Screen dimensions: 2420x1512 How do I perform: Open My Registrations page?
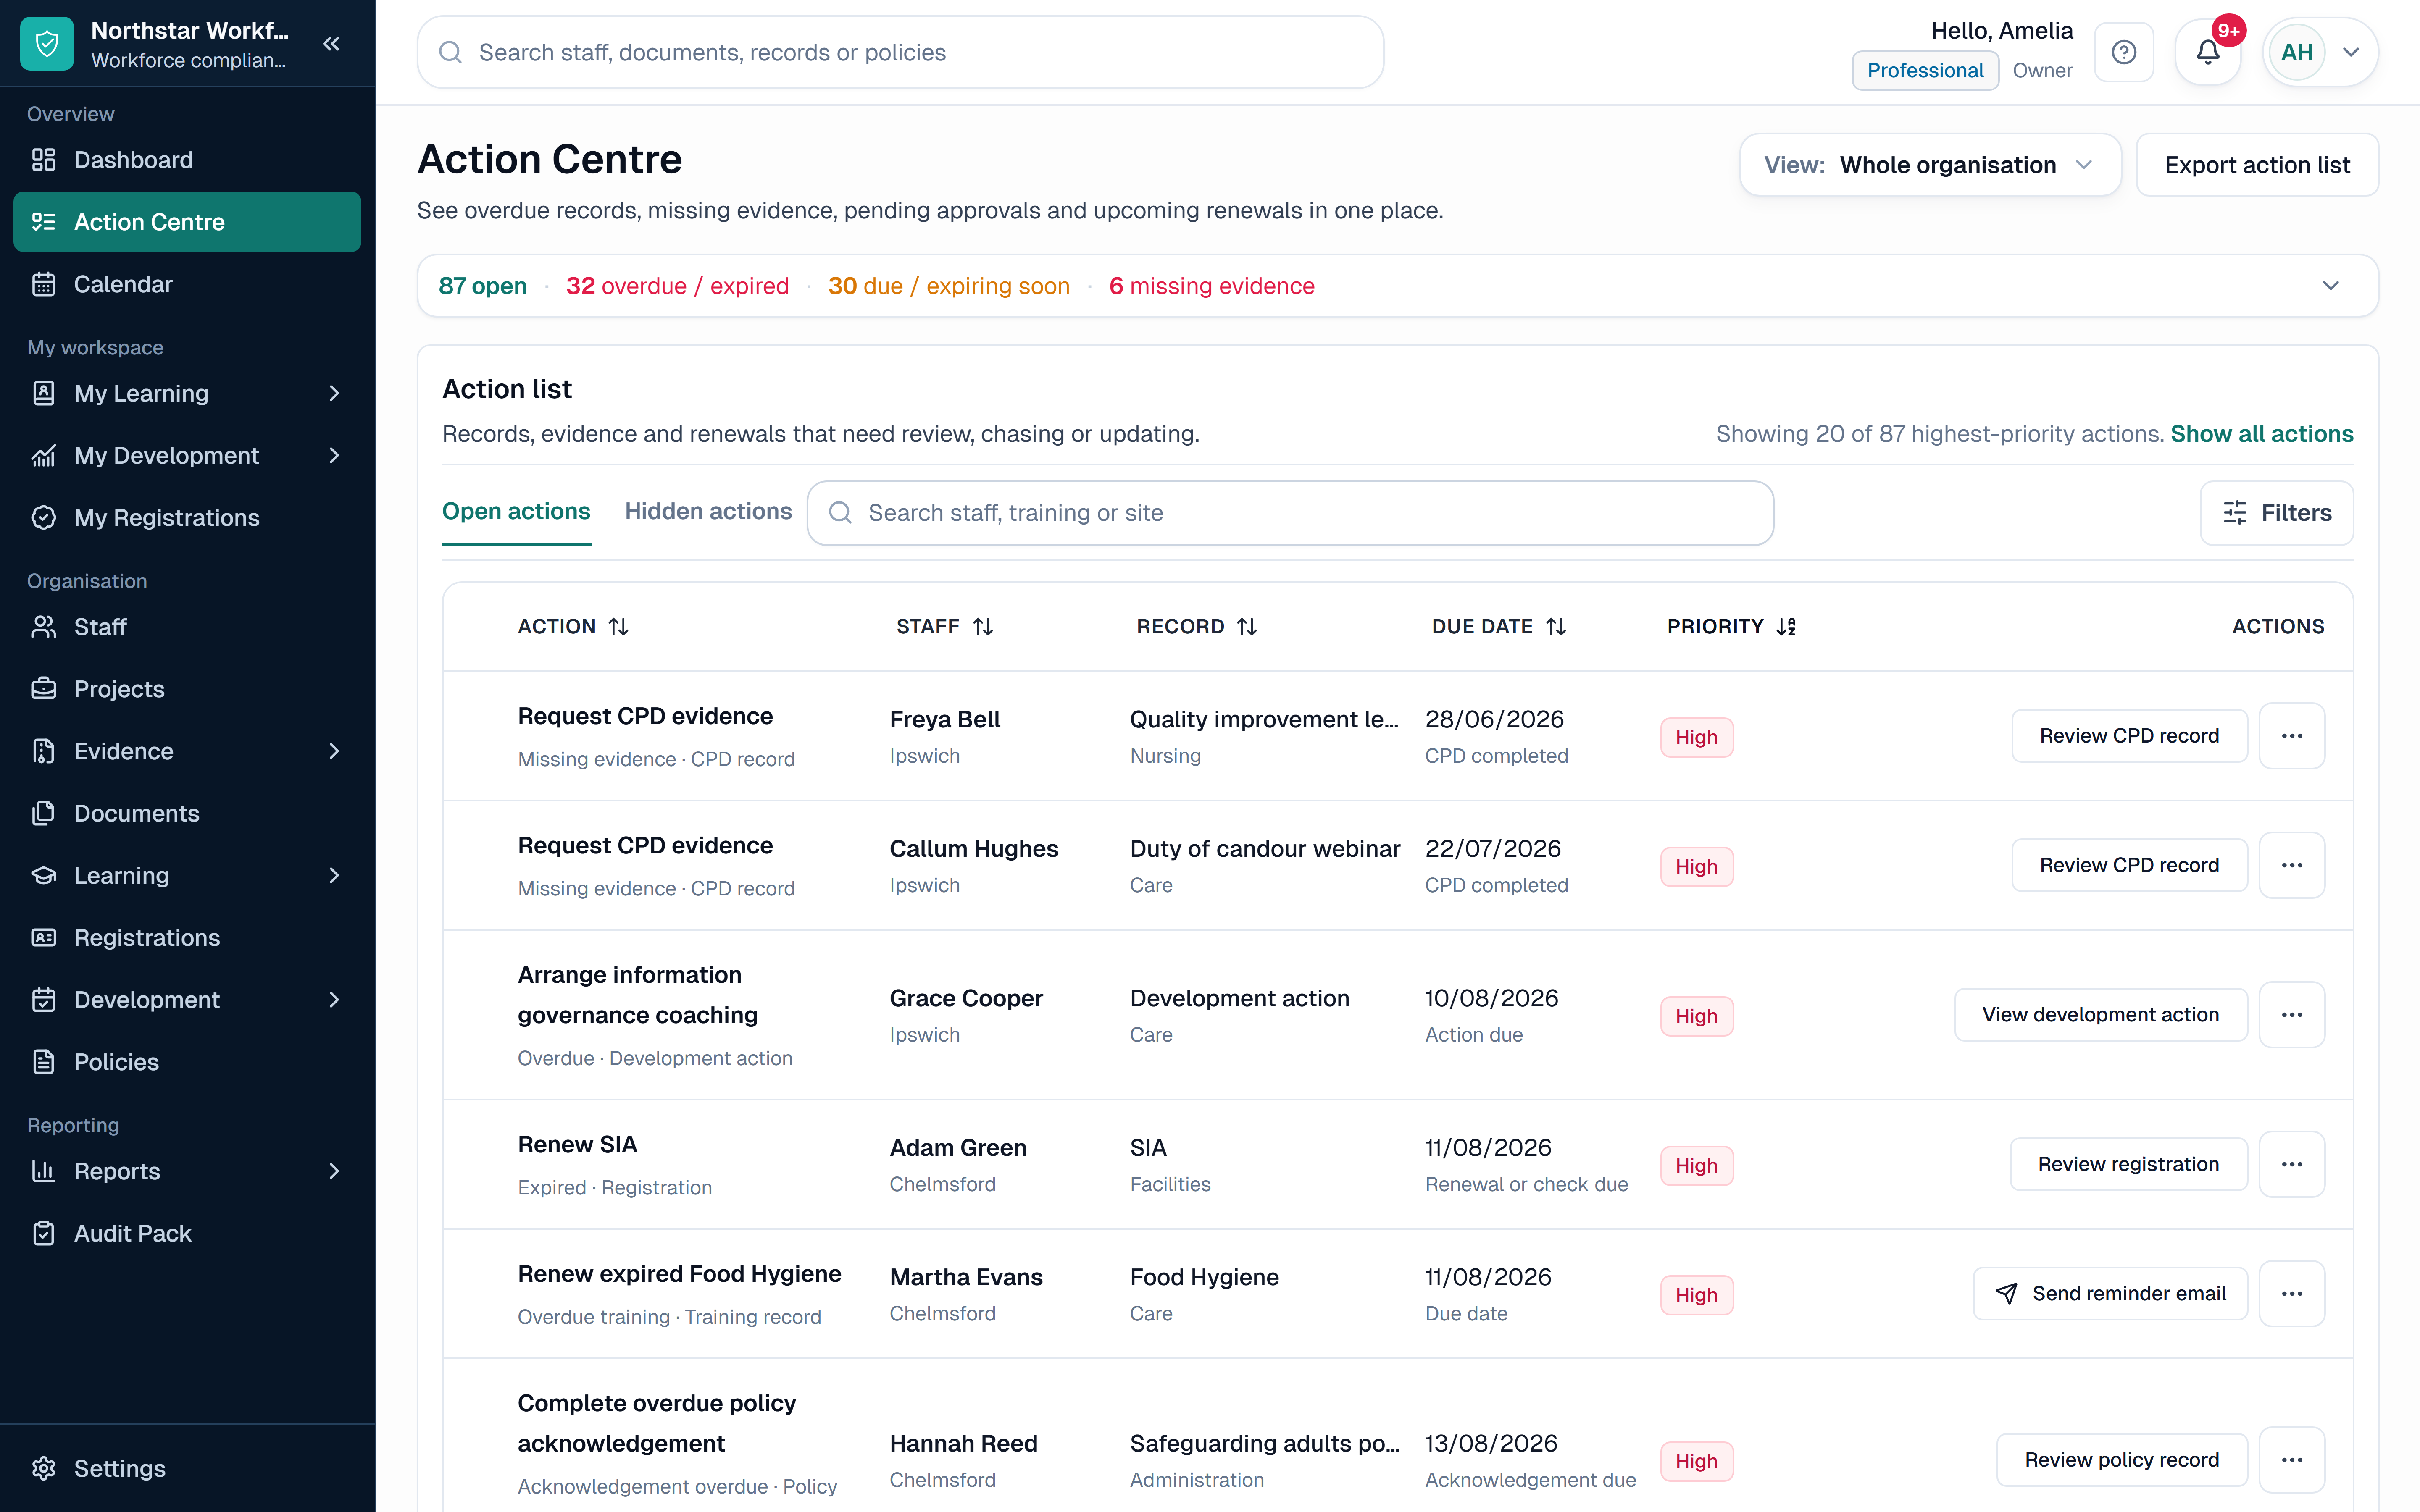[x=187, y=518]
